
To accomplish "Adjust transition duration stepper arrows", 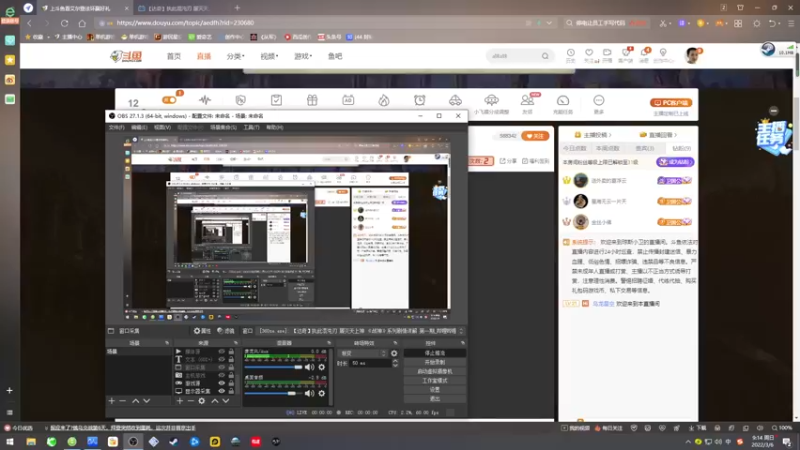I will 395,363.
